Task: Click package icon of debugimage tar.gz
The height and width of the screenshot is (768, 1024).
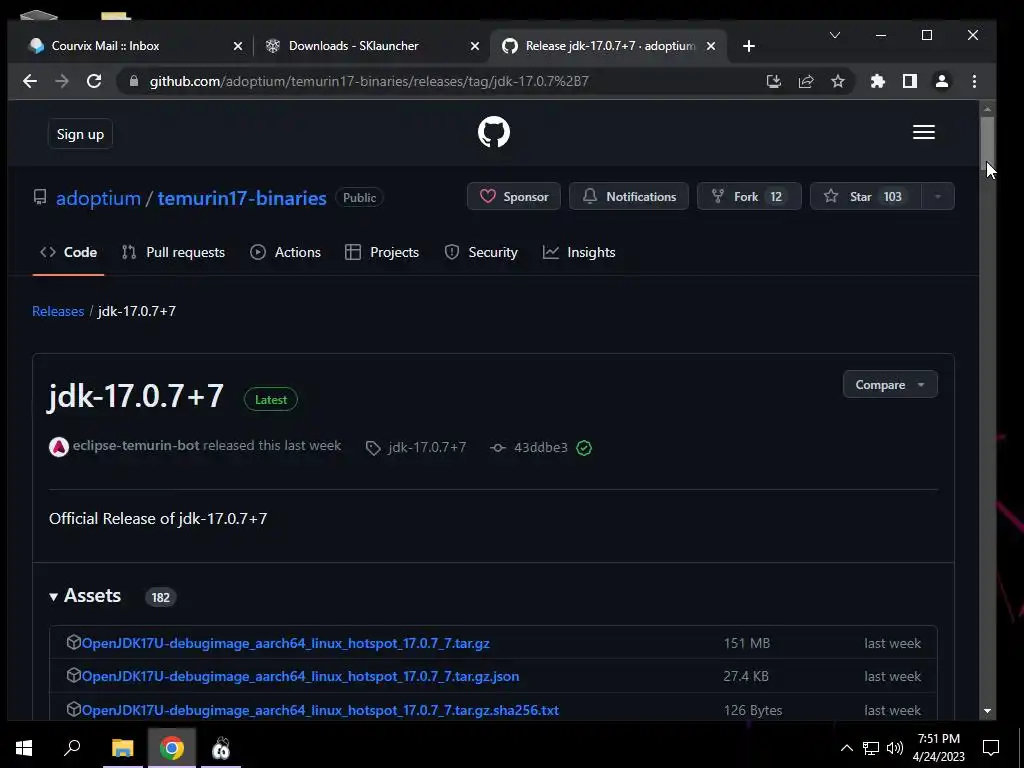Action: pos(73,642)
